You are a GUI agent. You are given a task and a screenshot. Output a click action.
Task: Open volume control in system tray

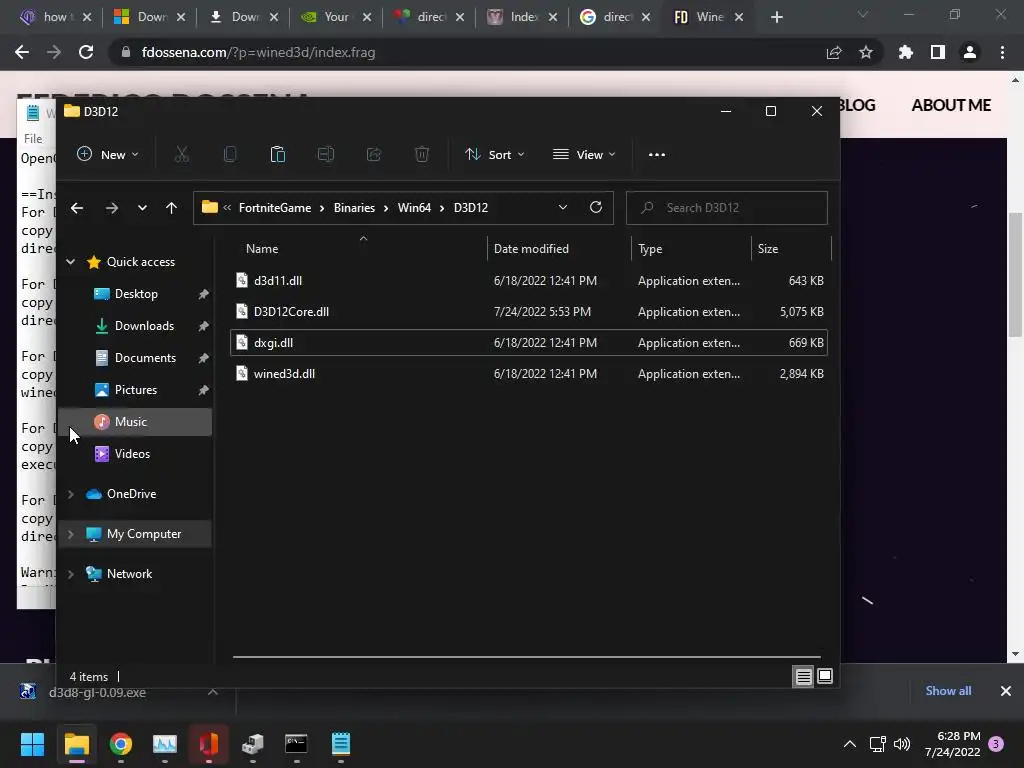pos(902,744)
